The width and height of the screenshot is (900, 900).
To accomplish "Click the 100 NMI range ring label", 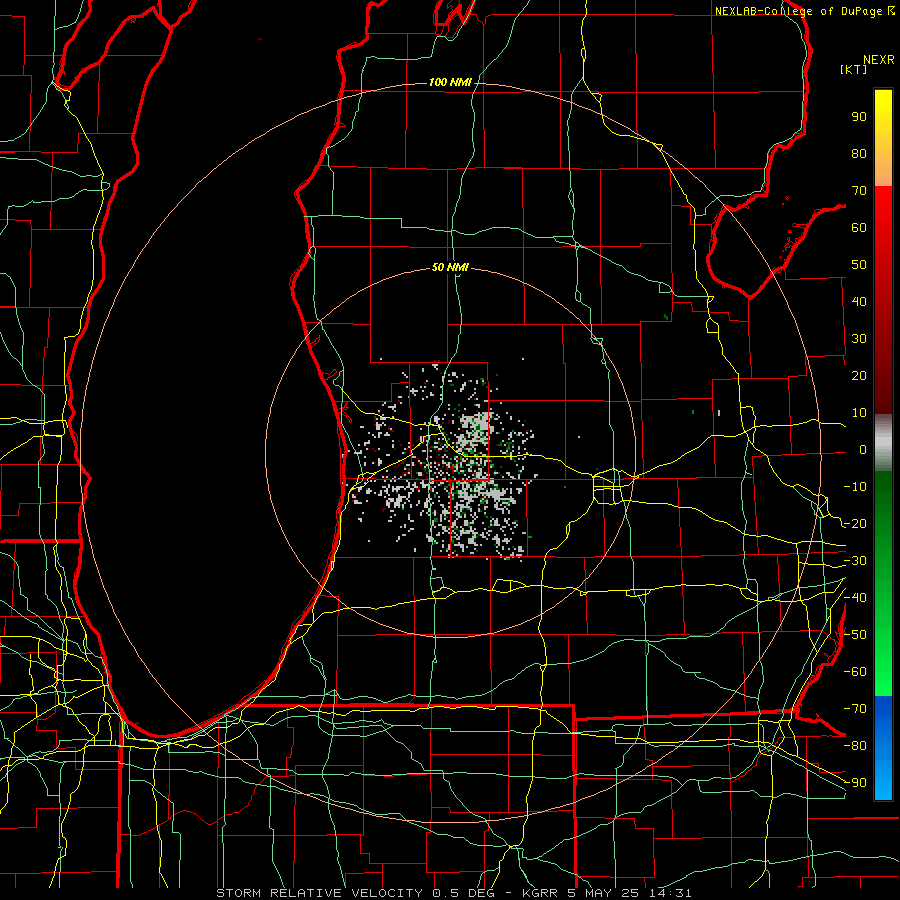I will click(450, 83).
